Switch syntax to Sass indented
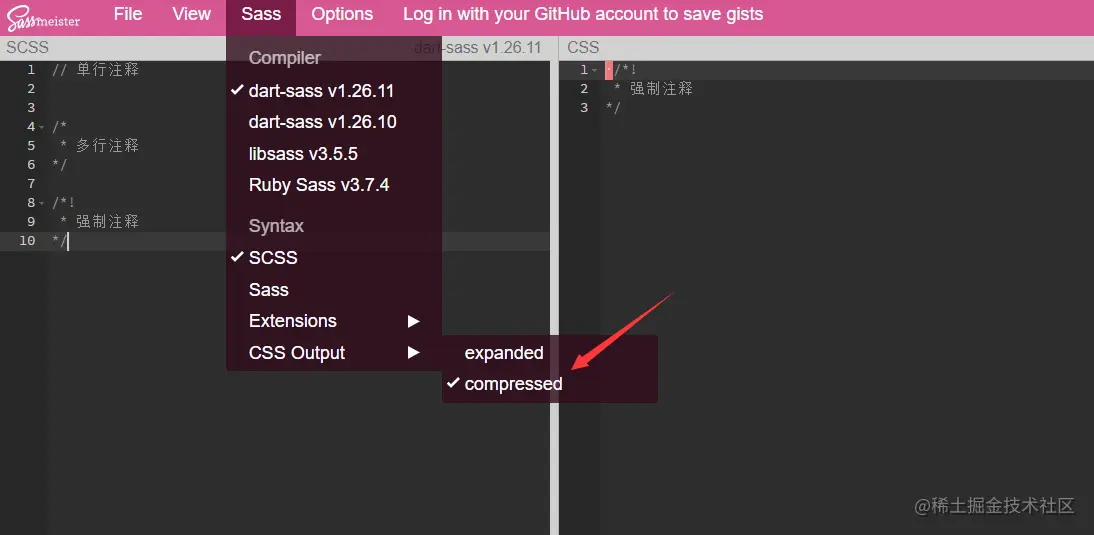The height and width of the screenshot is (535, 1094). 268,289
